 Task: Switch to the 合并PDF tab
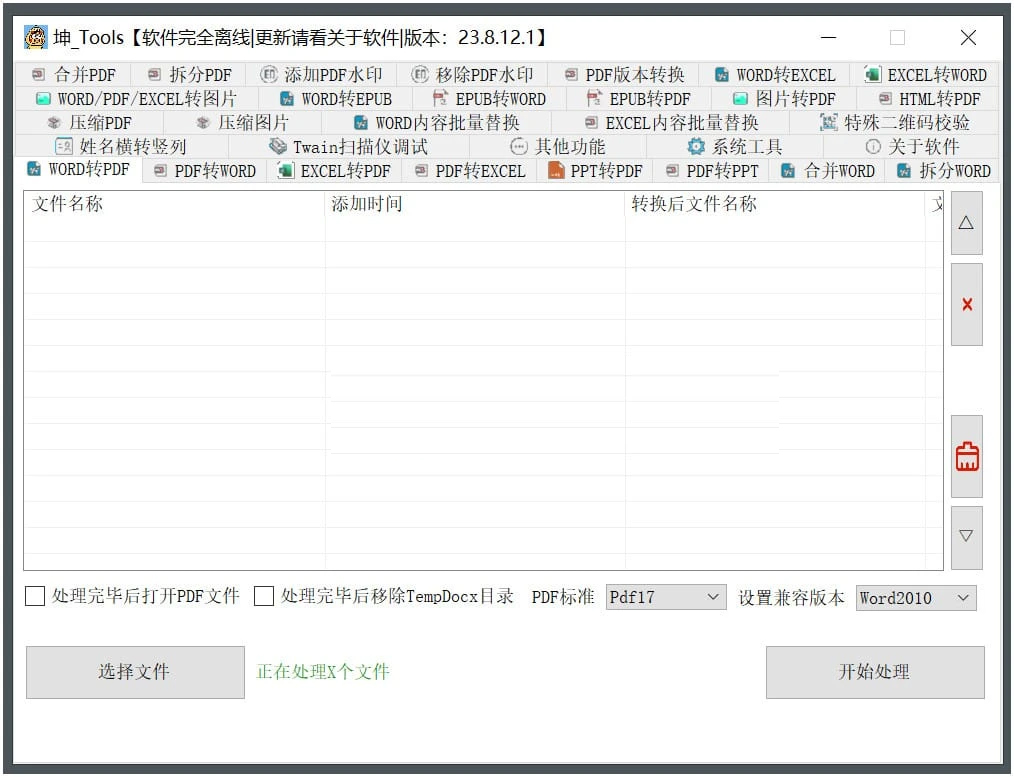pyautogui.click(x=74, y=75)
